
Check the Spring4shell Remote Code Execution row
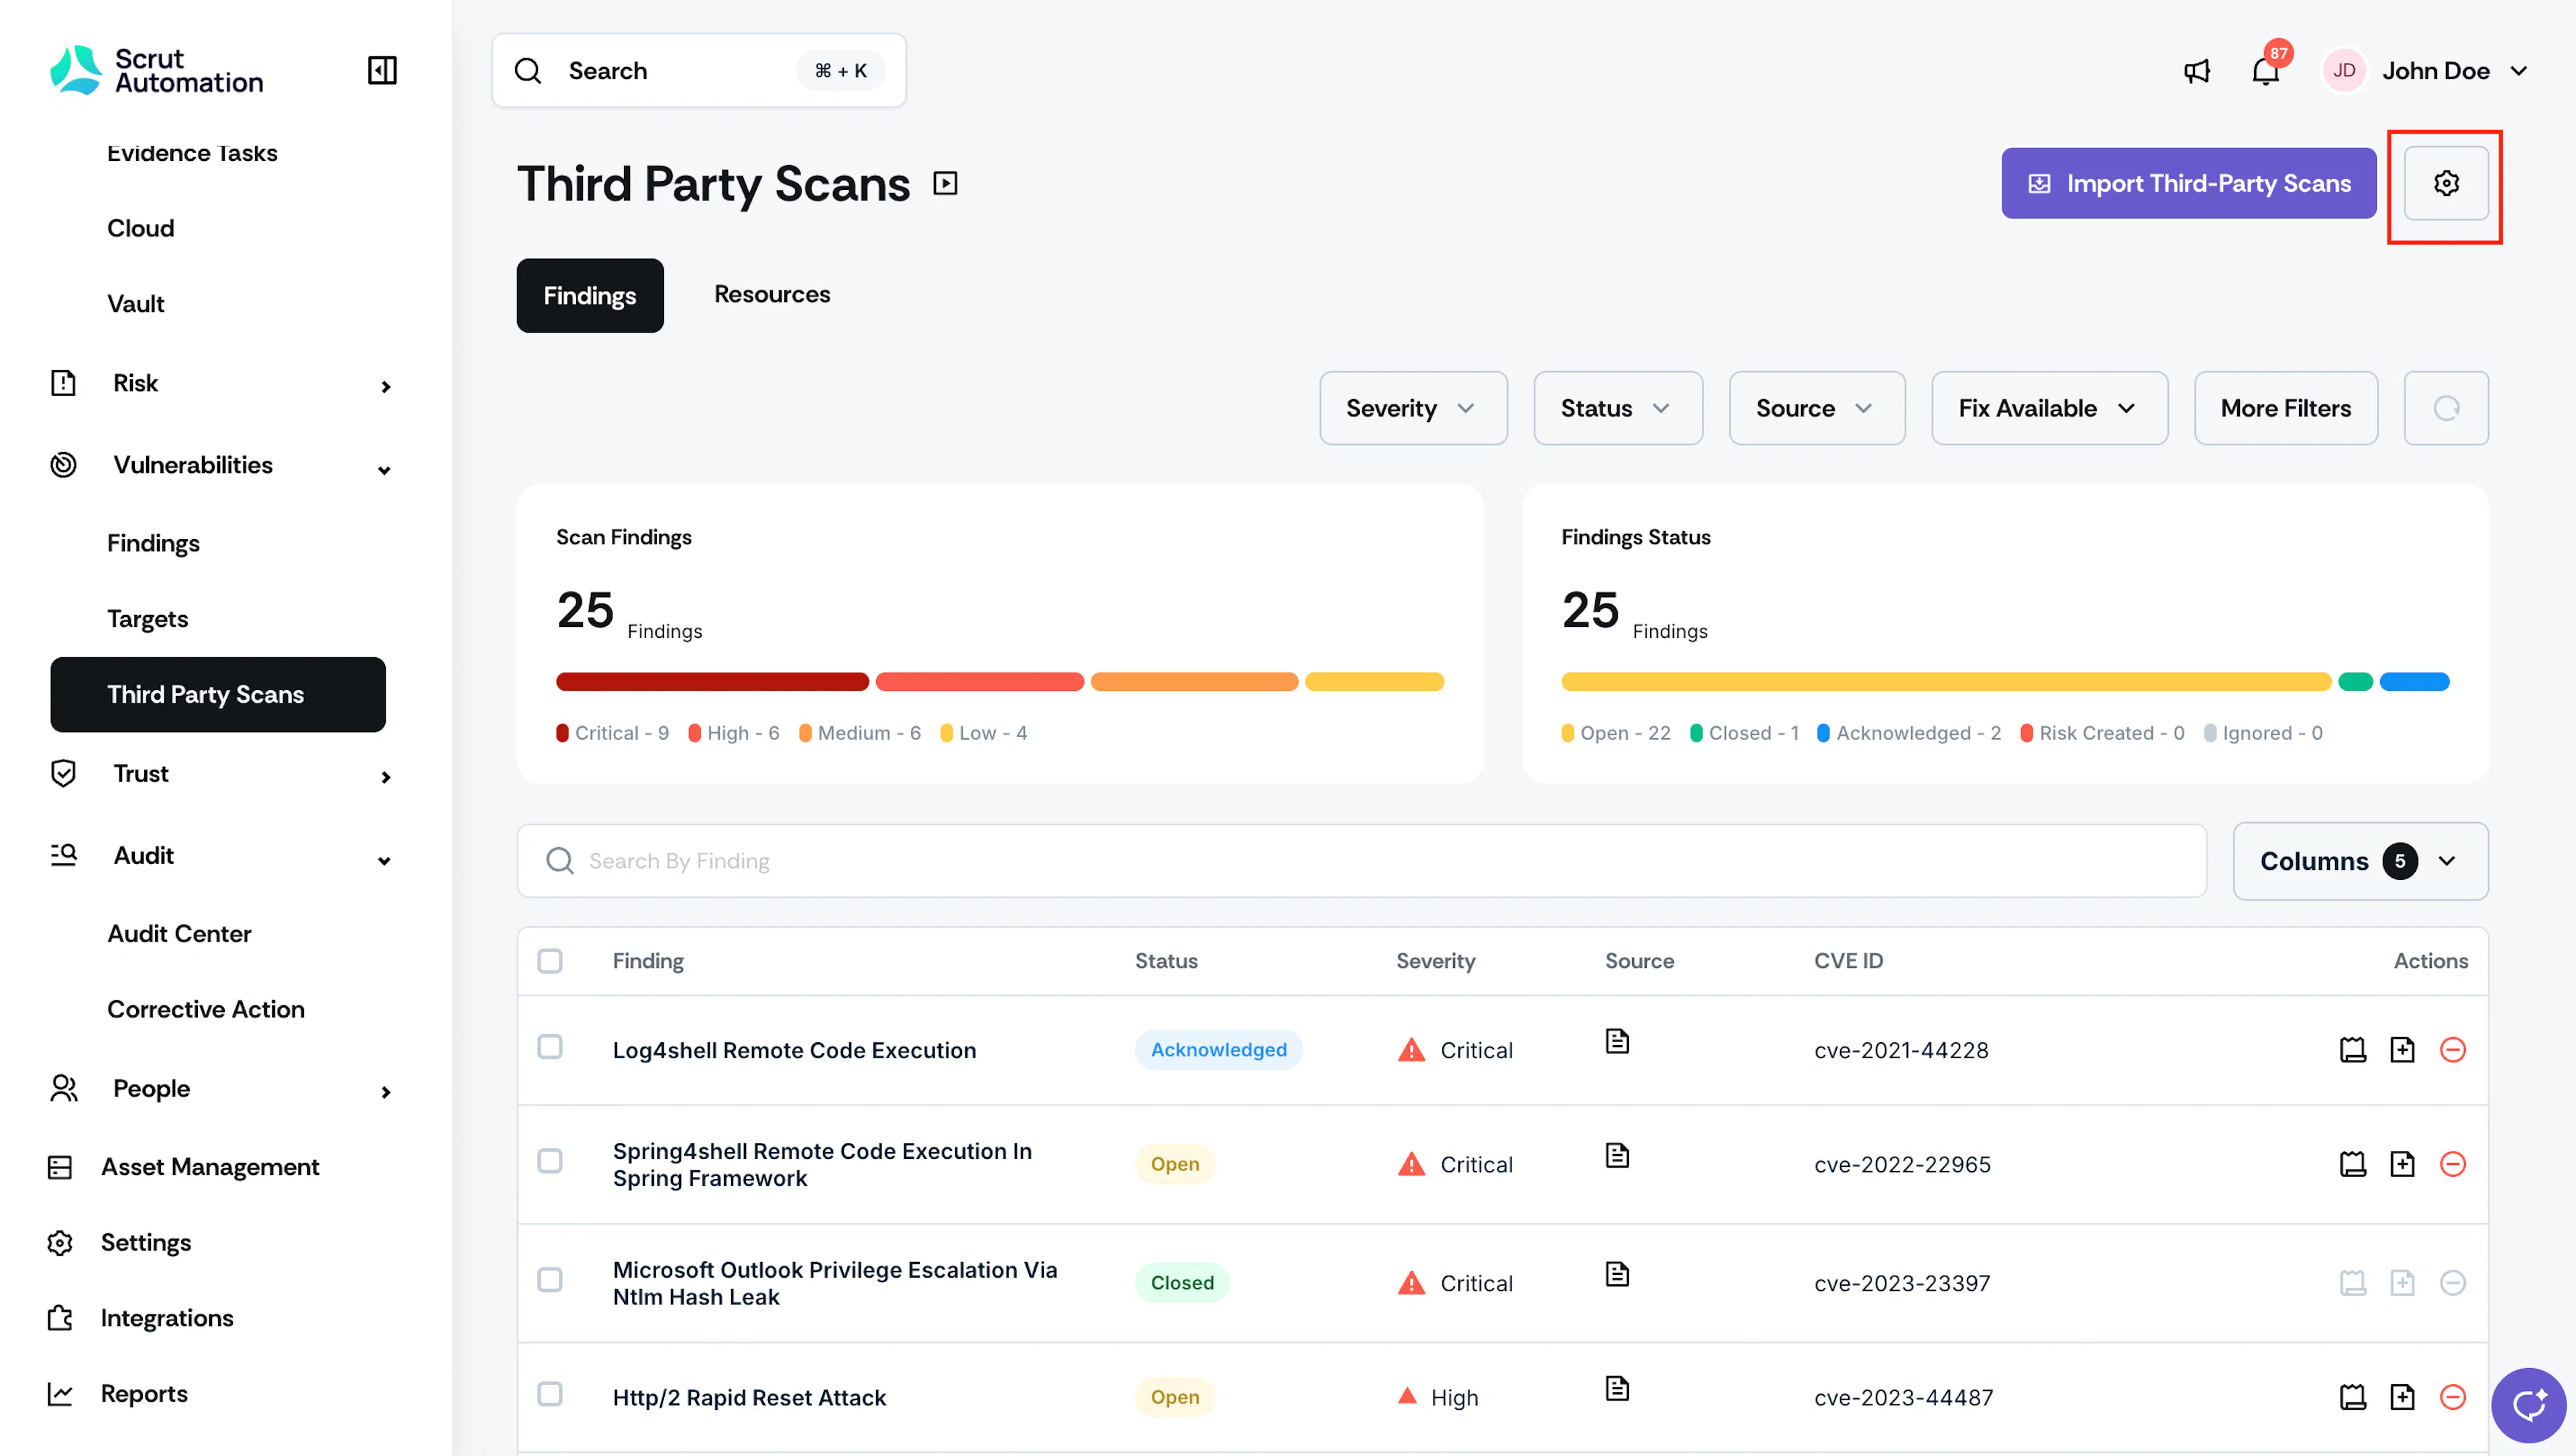550,1161
